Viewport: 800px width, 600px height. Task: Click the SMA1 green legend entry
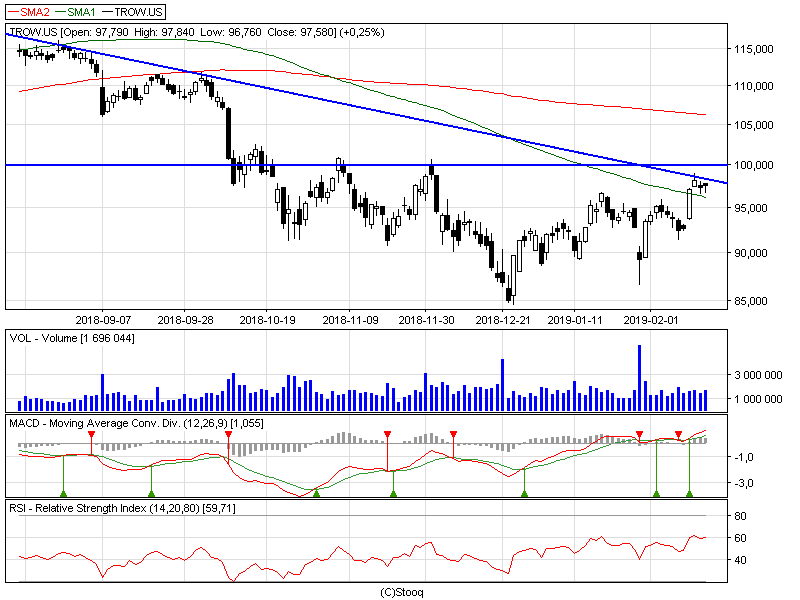[76, 12]
